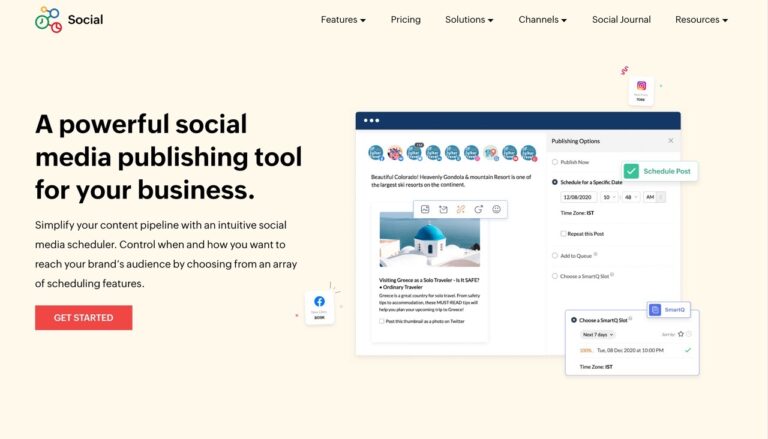Click the green checkmark on Schedule Post
Image resolution: width=768 pixels, height=439 pixels.
631,171
